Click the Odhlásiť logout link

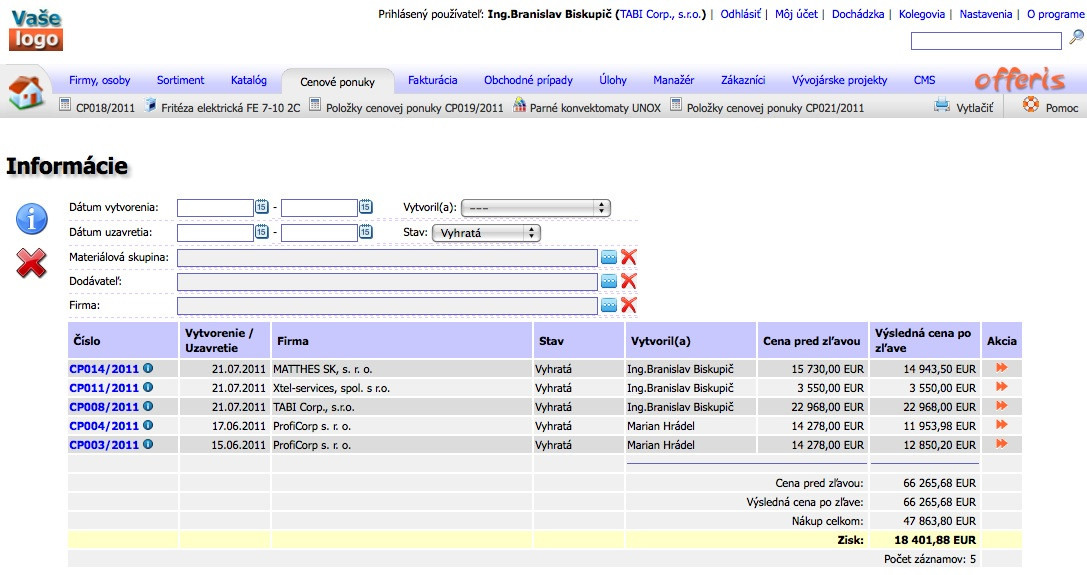click(x=740, y=14)
